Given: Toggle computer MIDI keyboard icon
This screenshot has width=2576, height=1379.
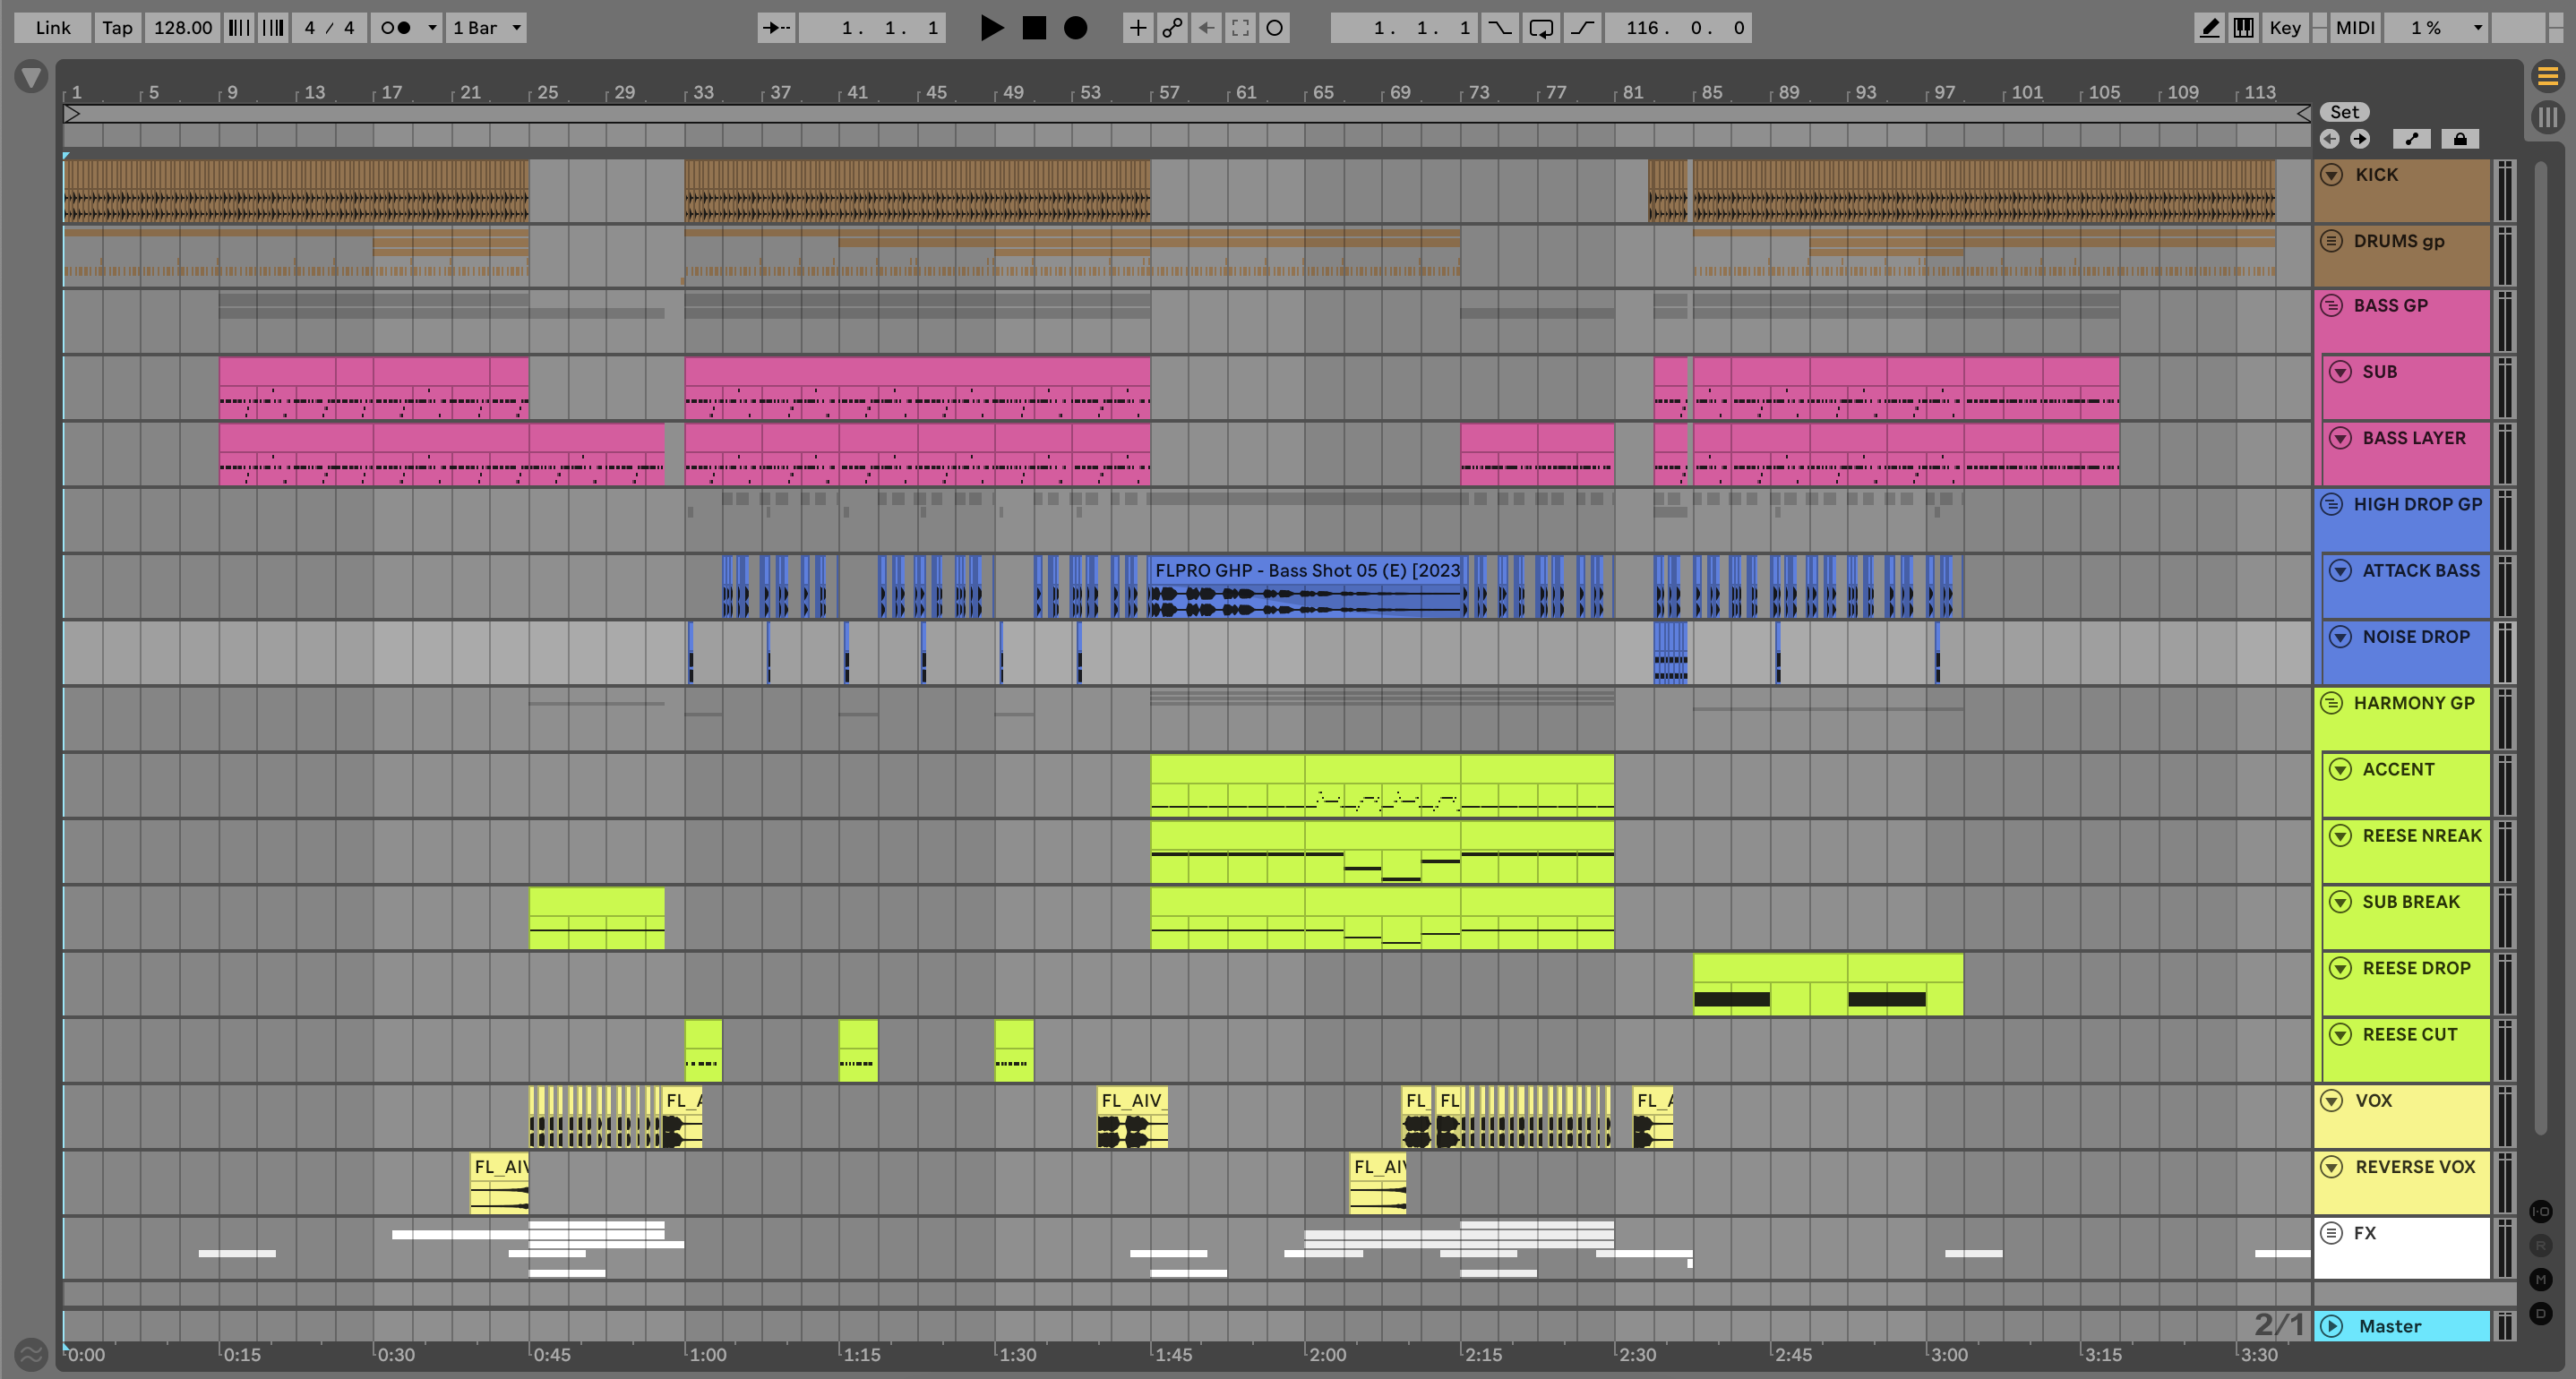Looking at the screenshot, I should (2243, 28).
